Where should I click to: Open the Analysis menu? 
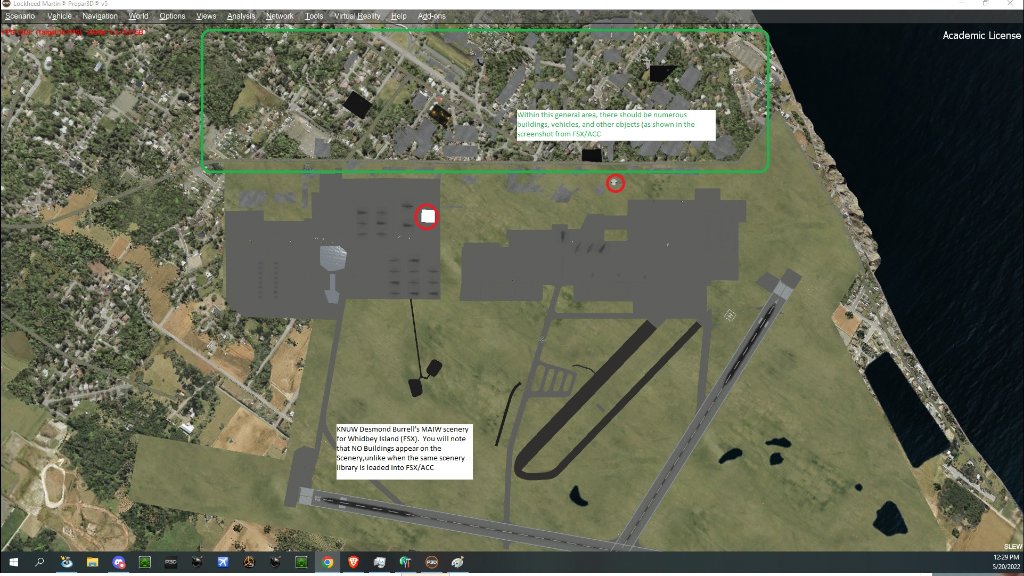pos(241,16)
